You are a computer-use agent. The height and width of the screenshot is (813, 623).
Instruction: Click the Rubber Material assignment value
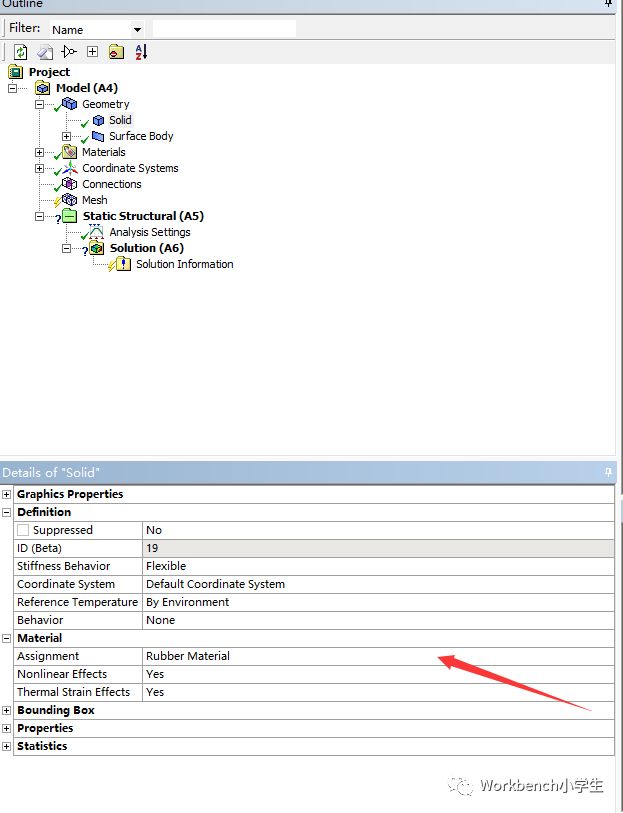[x=188, y=656]
